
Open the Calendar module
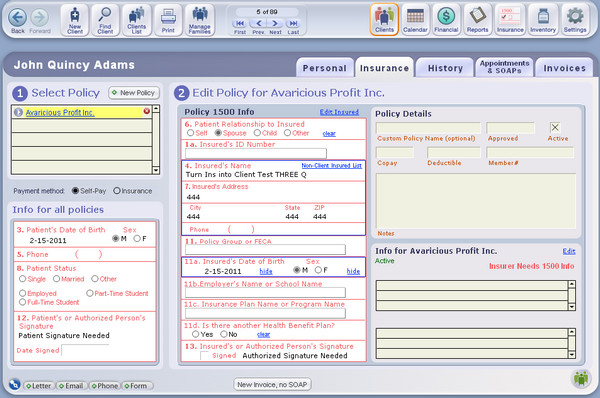pos(415,20)
